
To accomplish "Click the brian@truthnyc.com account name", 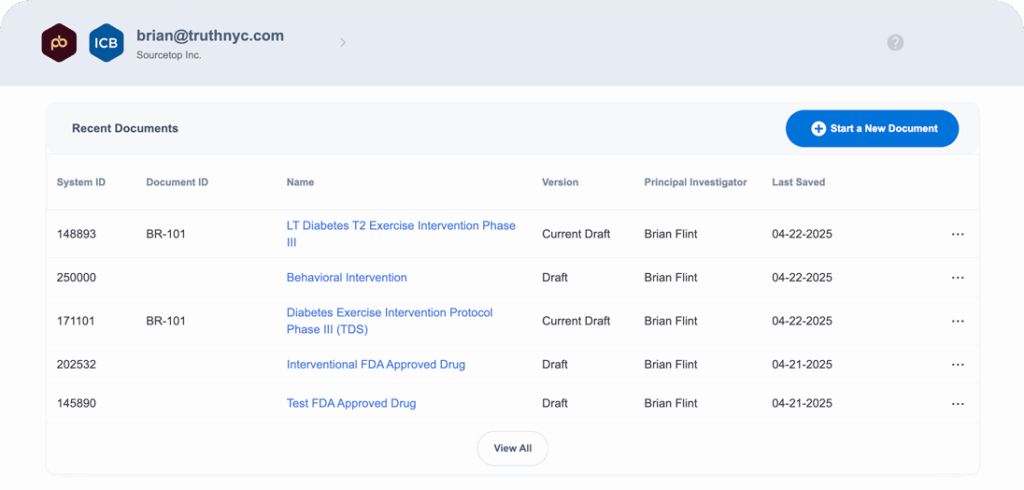I will click(x=210, y=36).
